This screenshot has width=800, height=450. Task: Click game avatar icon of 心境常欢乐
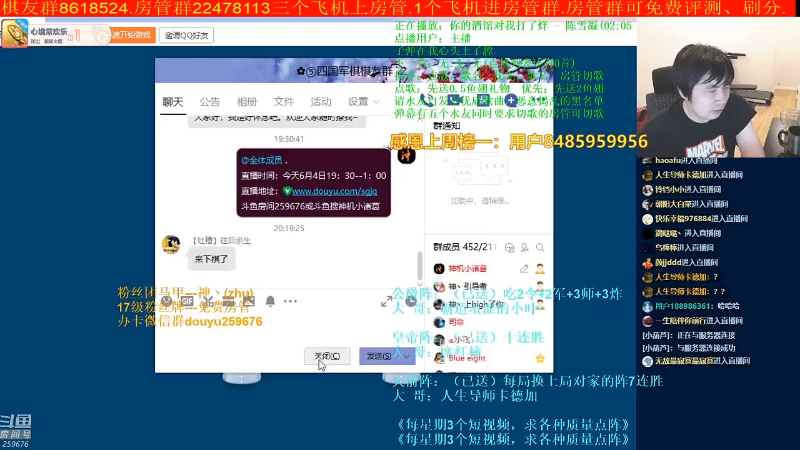(x=15, y=34)
